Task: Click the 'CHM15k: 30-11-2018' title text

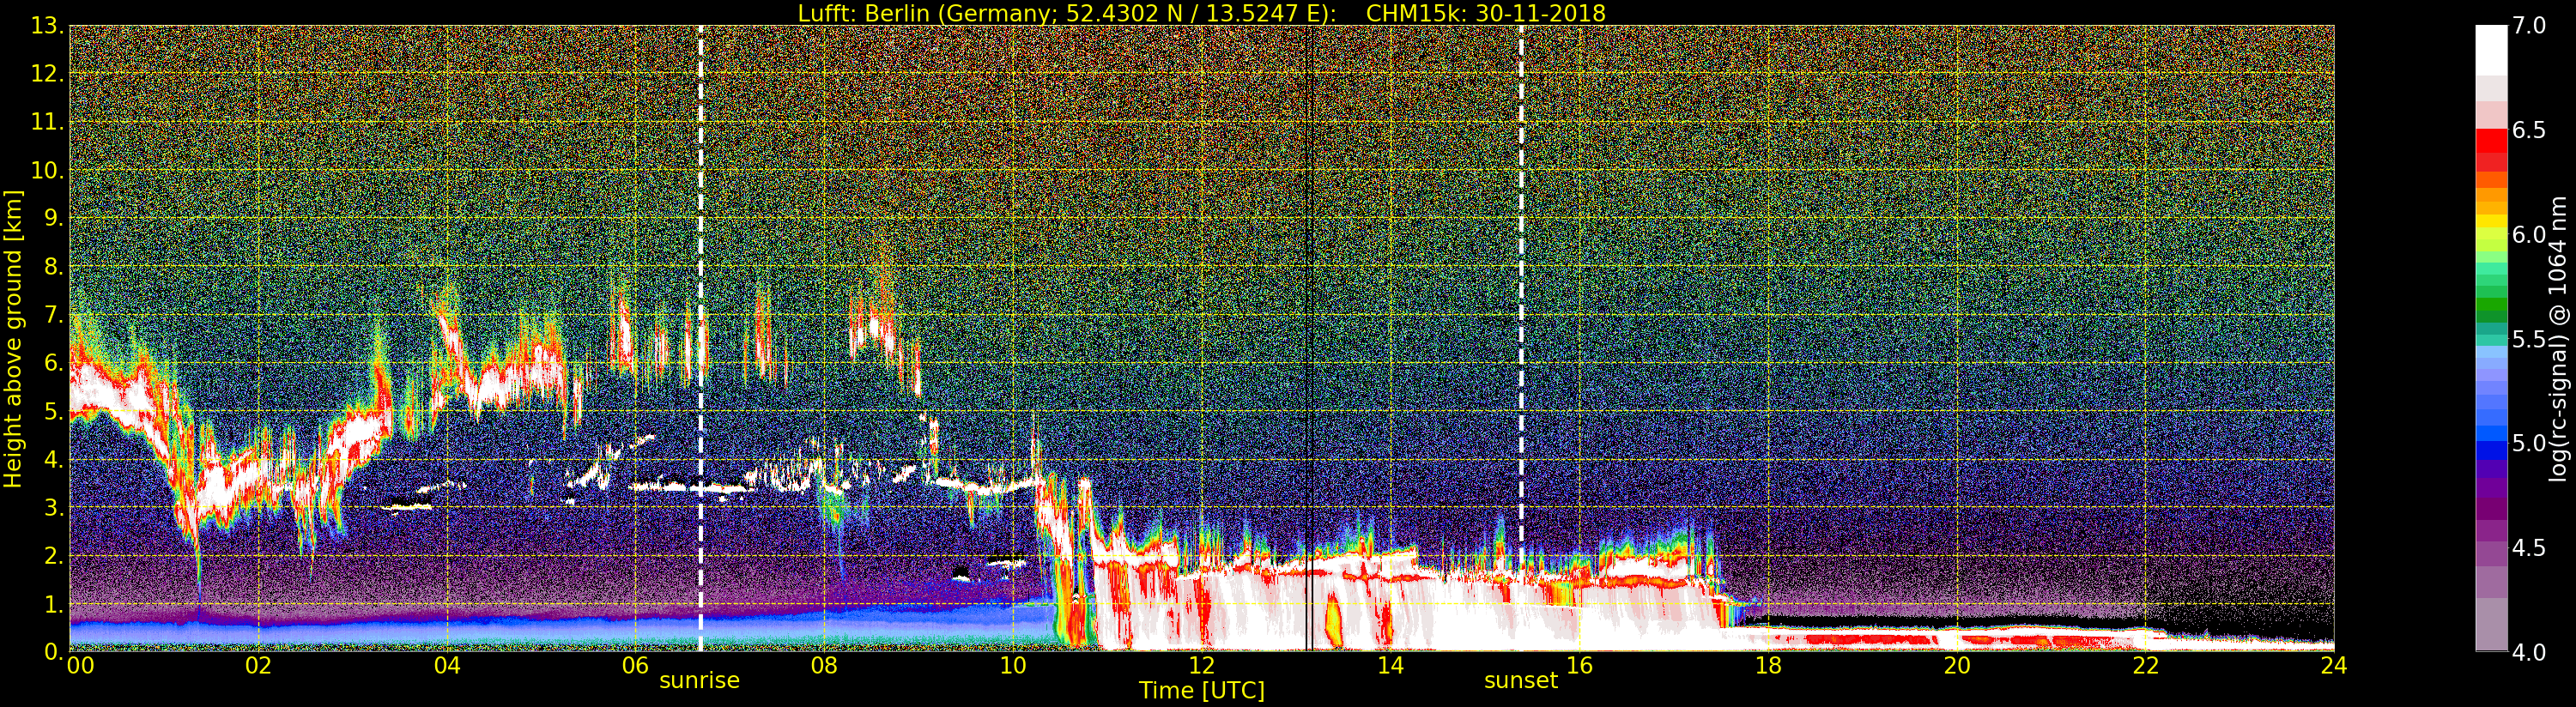Action: [1485, 13]
